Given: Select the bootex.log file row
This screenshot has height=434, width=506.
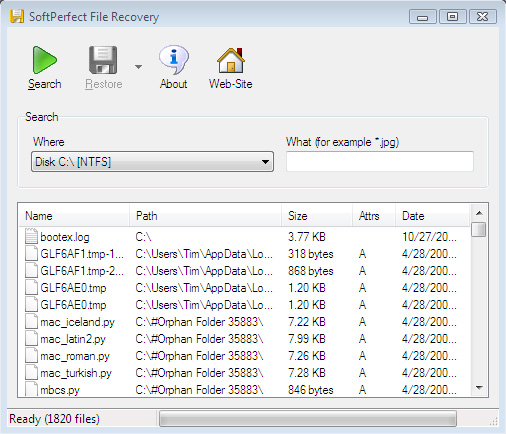Looking at the screenshot, I should click(245, 237).
